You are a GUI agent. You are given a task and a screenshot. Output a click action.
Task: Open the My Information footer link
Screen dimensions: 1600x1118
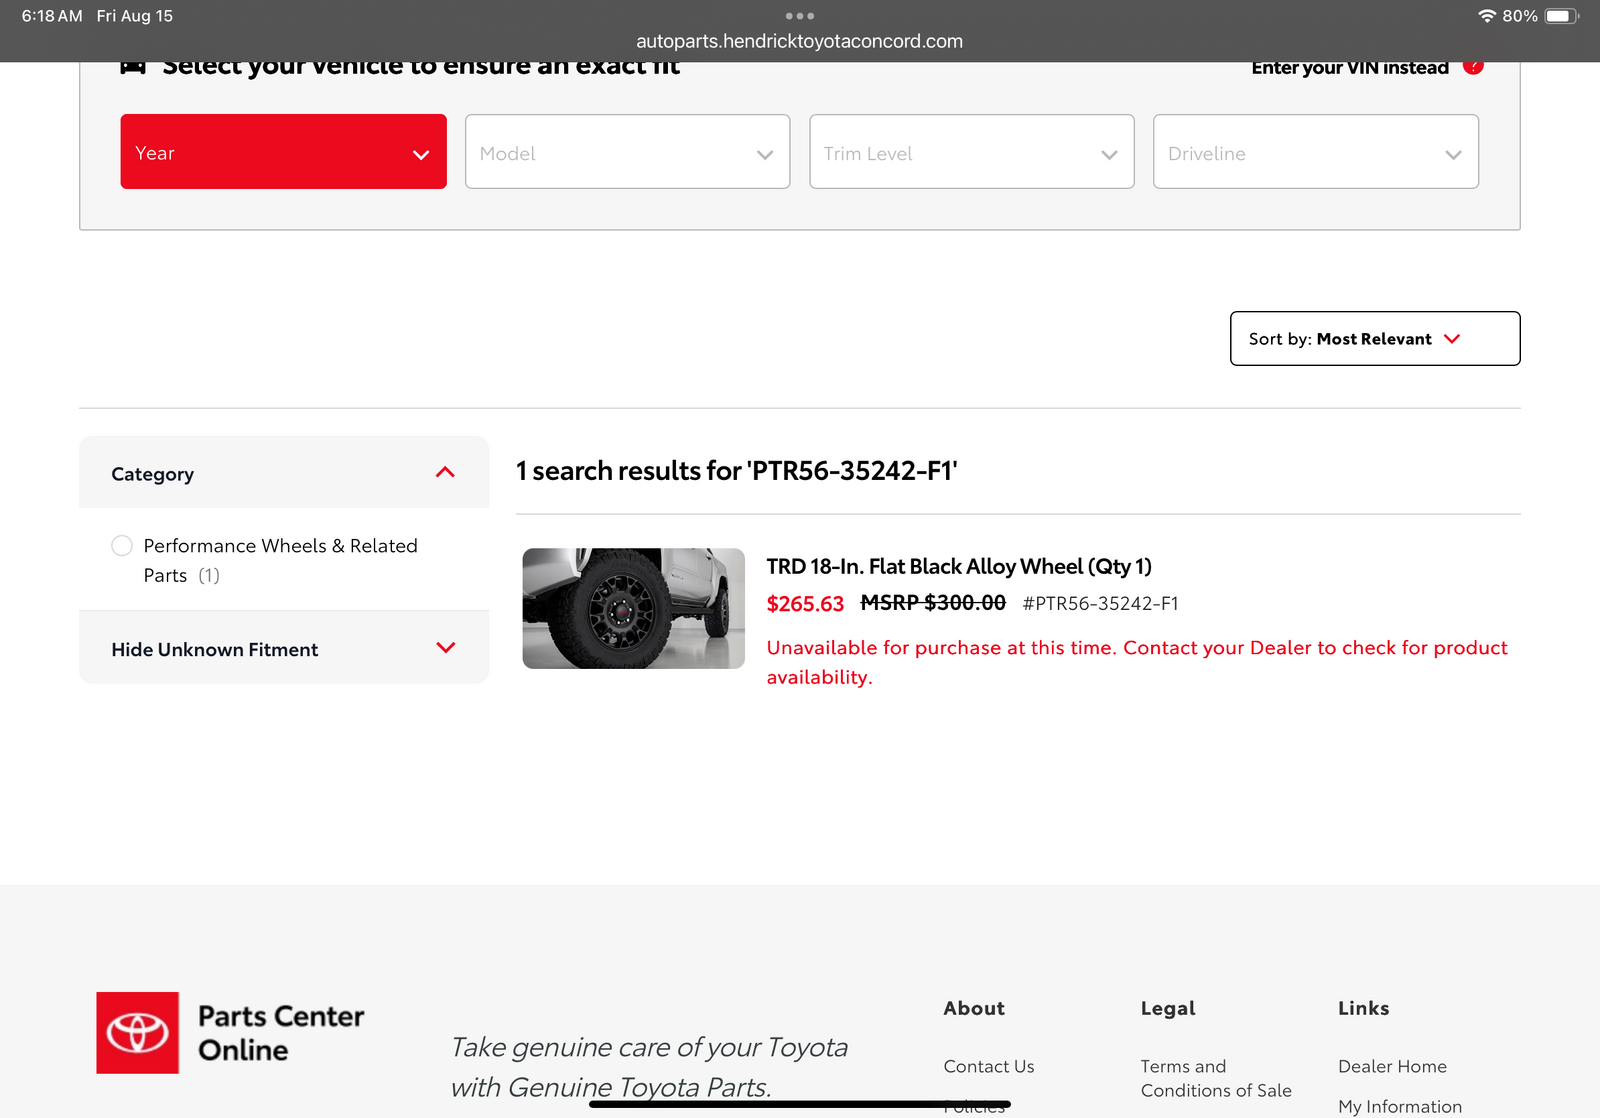pyautogui.click(x=1400, y=1106)
